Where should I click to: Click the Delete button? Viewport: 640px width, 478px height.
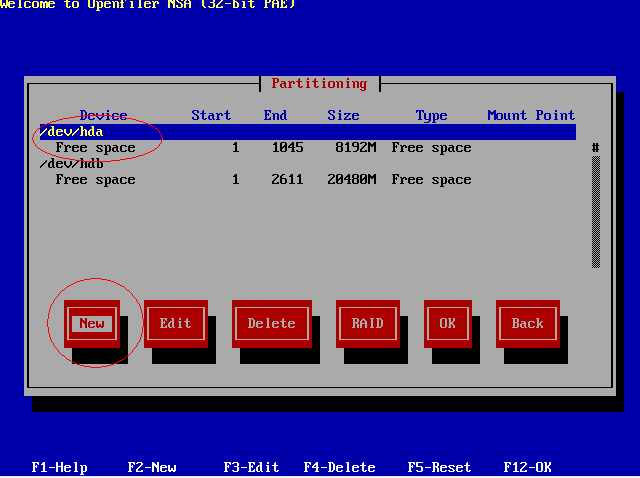tap(272, 323)
